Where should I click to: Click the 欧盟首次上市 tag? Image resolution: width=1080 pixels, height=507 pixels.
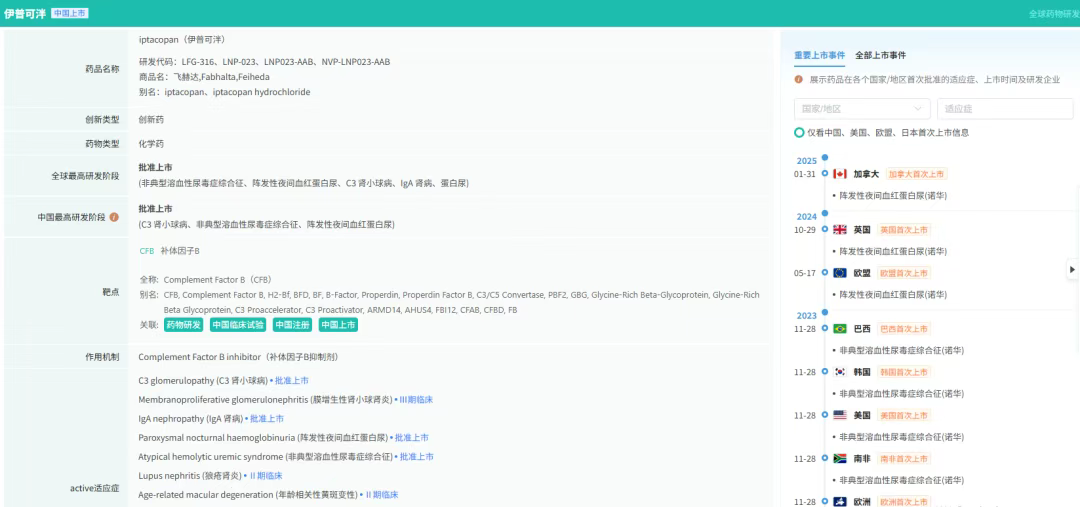pyautogui.click(x=904, y=273)
